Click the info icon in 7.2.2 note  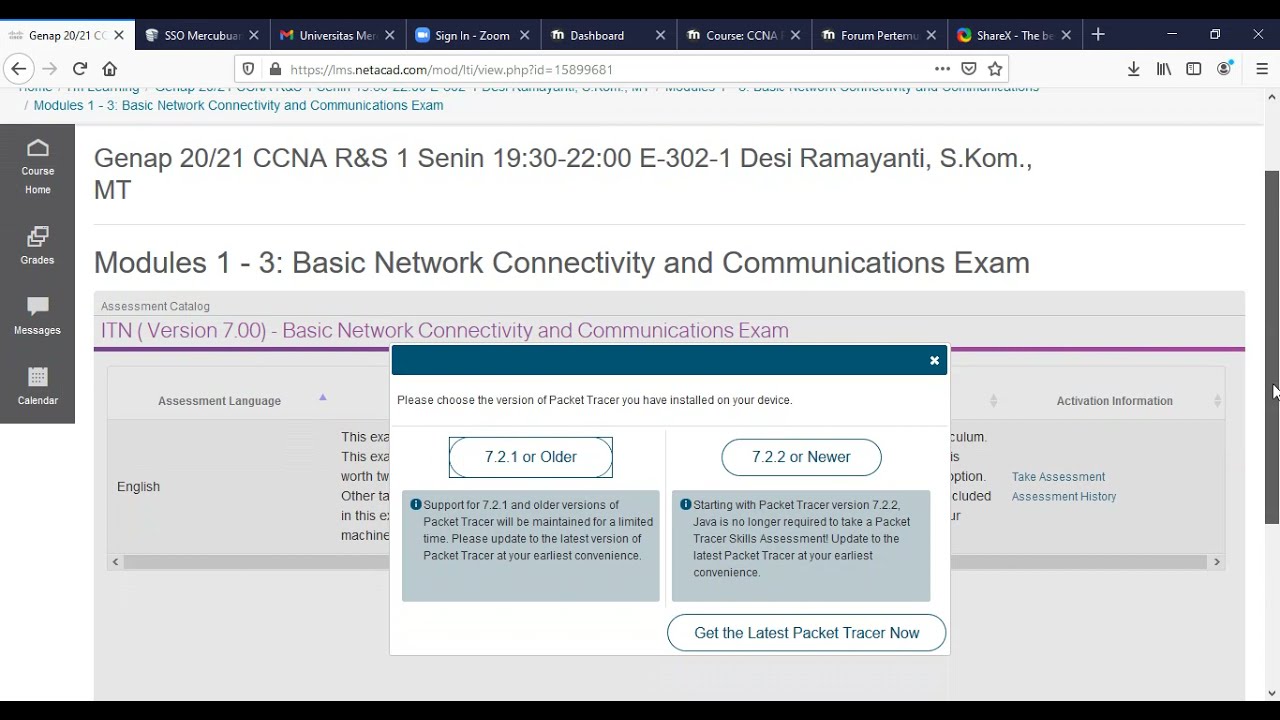686,505
